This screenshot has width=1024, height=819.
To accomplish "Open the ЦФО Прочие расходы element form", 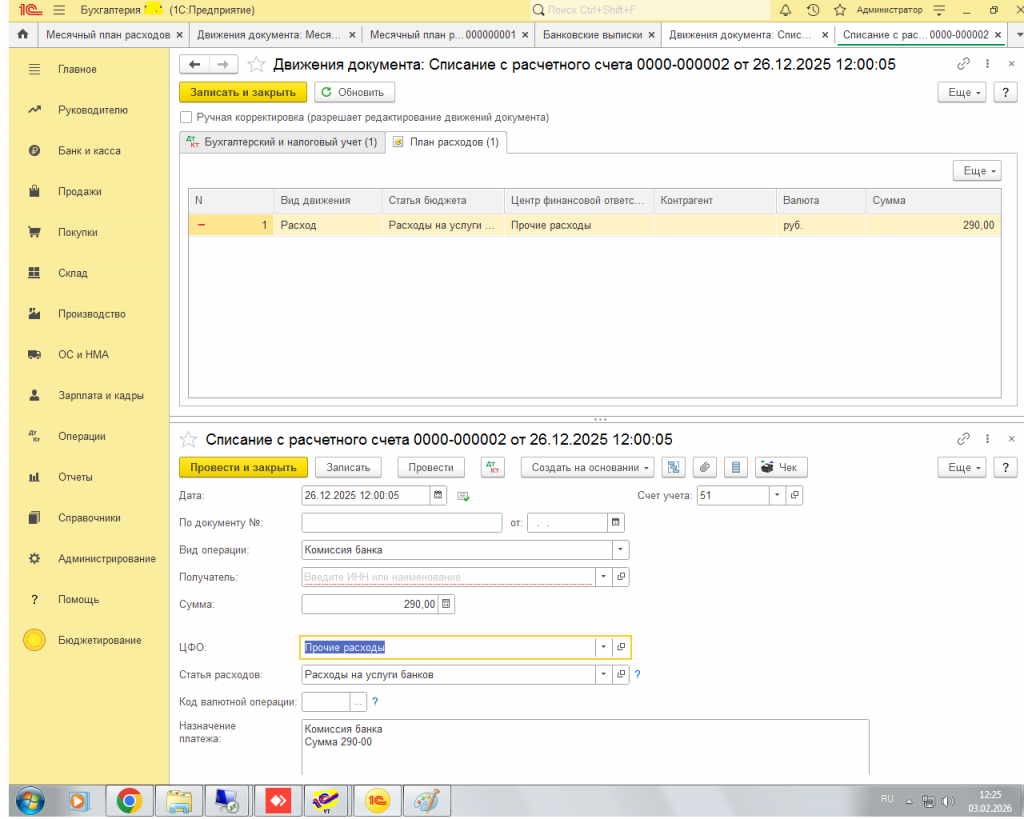I will point(621,647).
